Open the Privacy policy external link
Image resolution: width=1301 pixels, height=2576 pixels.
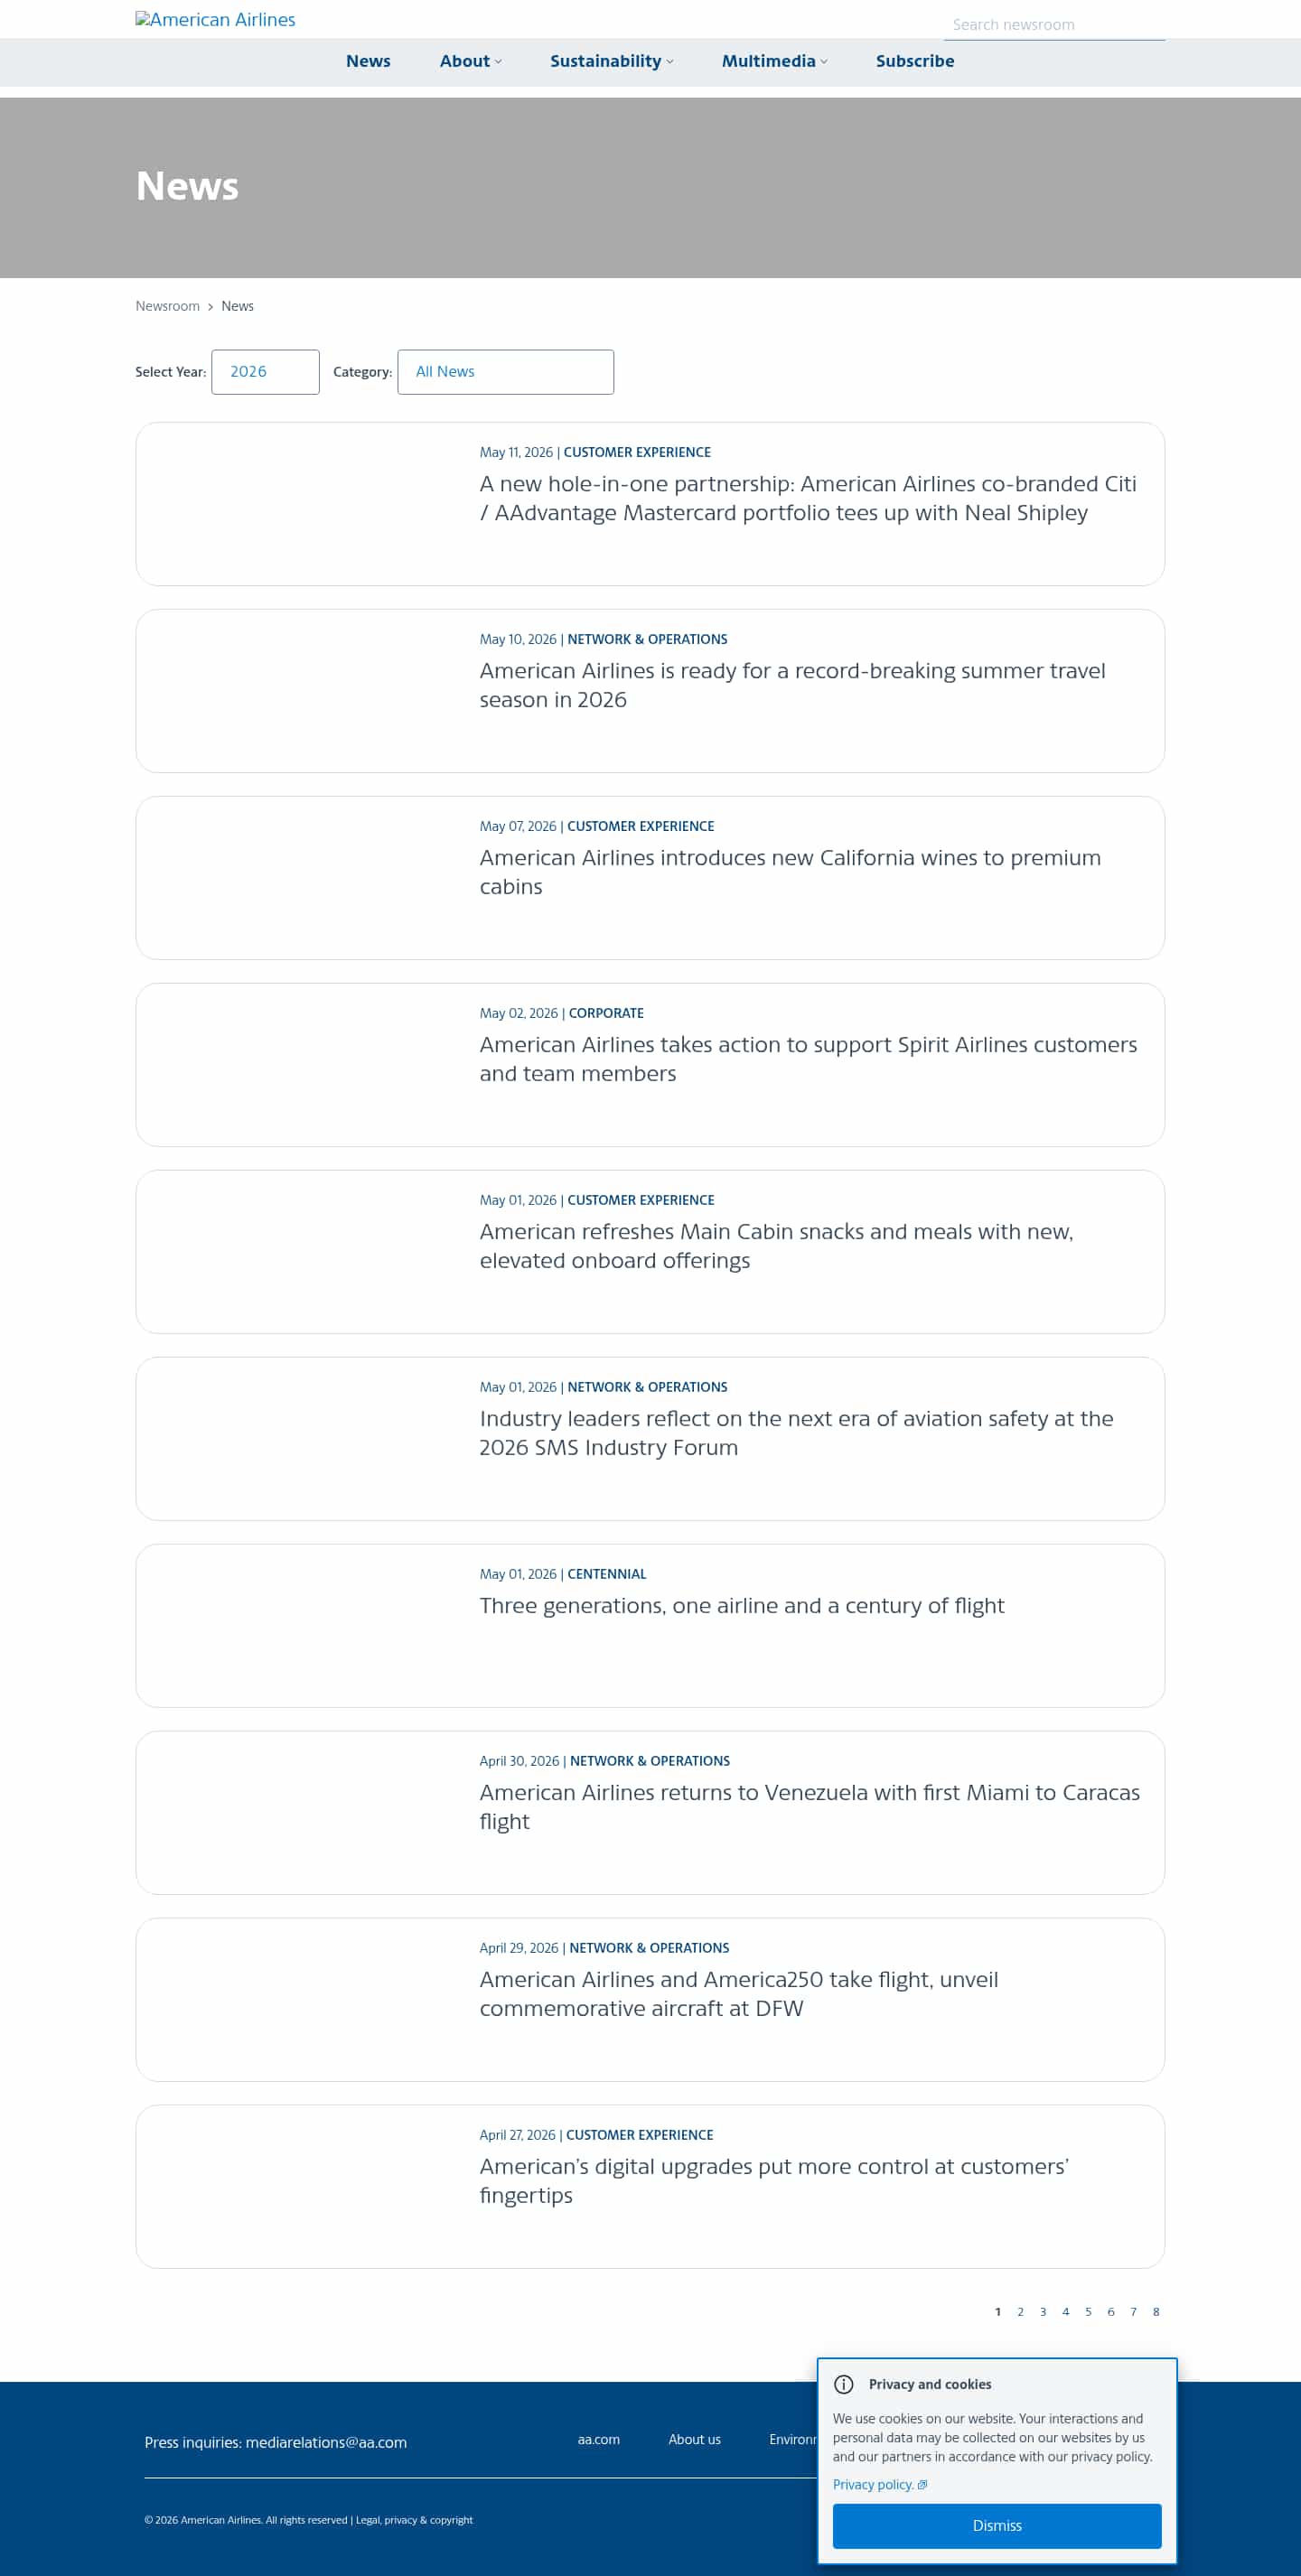[x=880, y=2484]
